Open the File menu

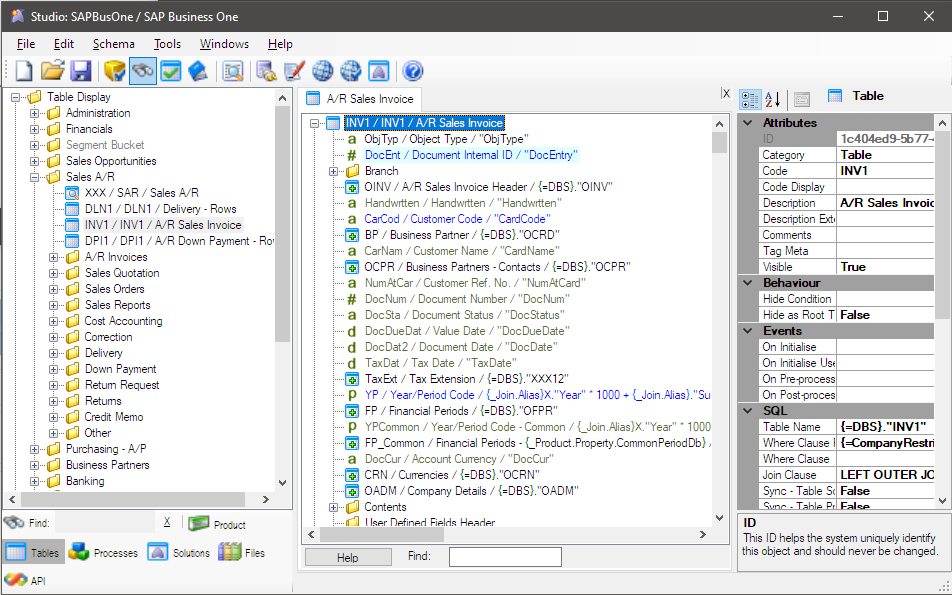click(26, 44)
